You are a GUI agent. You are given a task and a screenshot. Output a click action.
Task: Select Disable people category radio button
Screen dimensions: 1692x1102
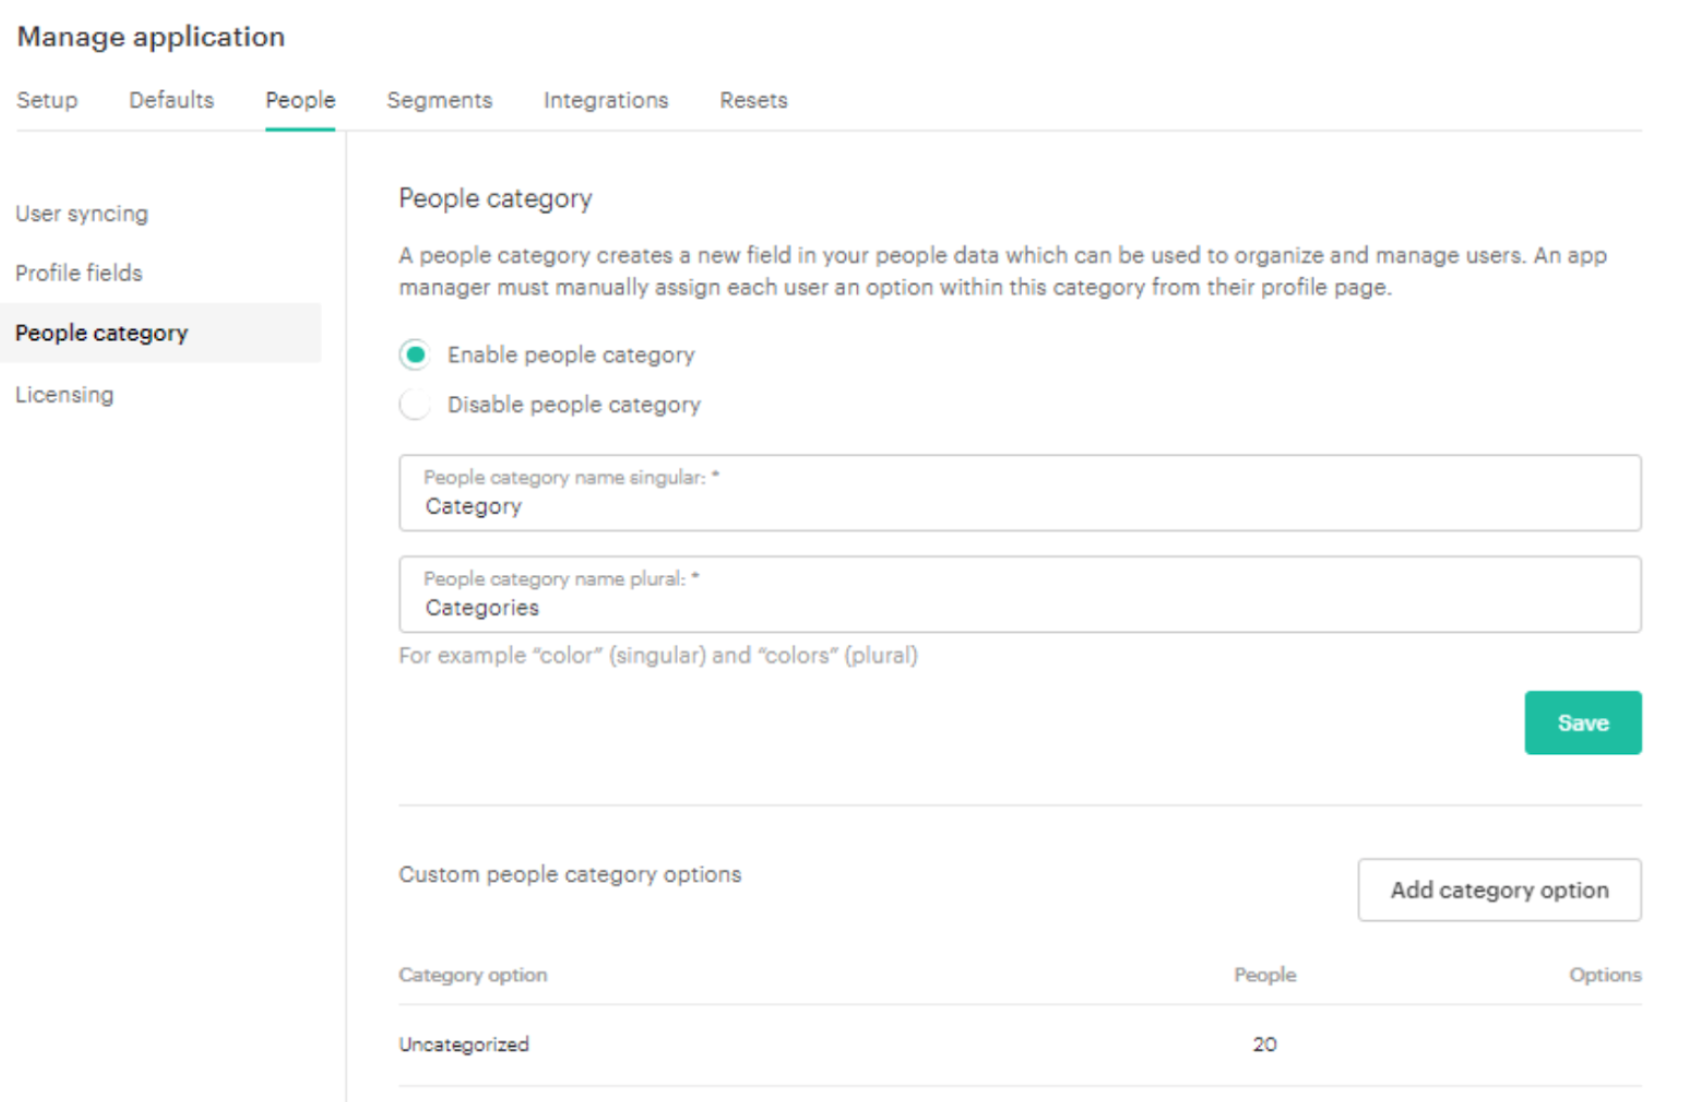(415, 405)
